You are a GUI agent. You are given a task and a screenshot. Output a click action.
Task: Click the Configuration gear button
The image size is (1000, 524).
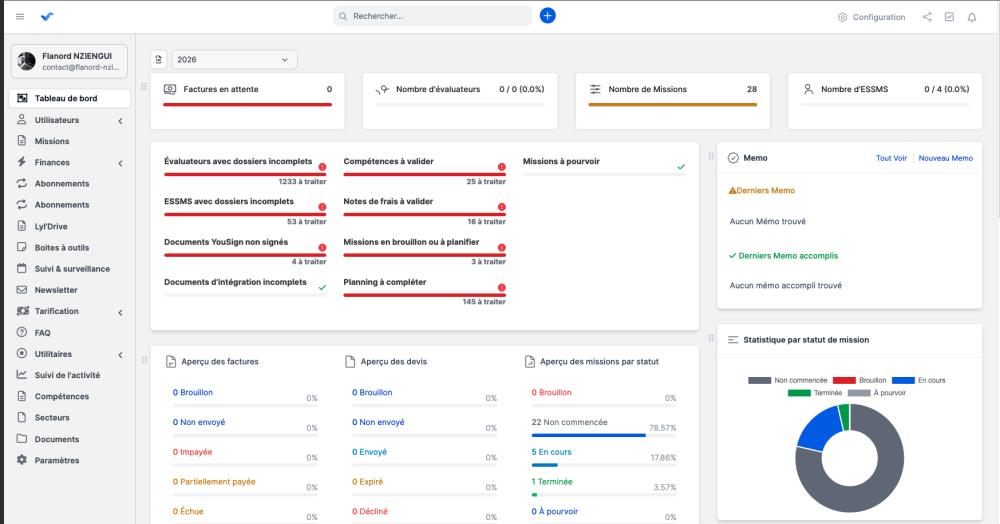coord(871,17)
